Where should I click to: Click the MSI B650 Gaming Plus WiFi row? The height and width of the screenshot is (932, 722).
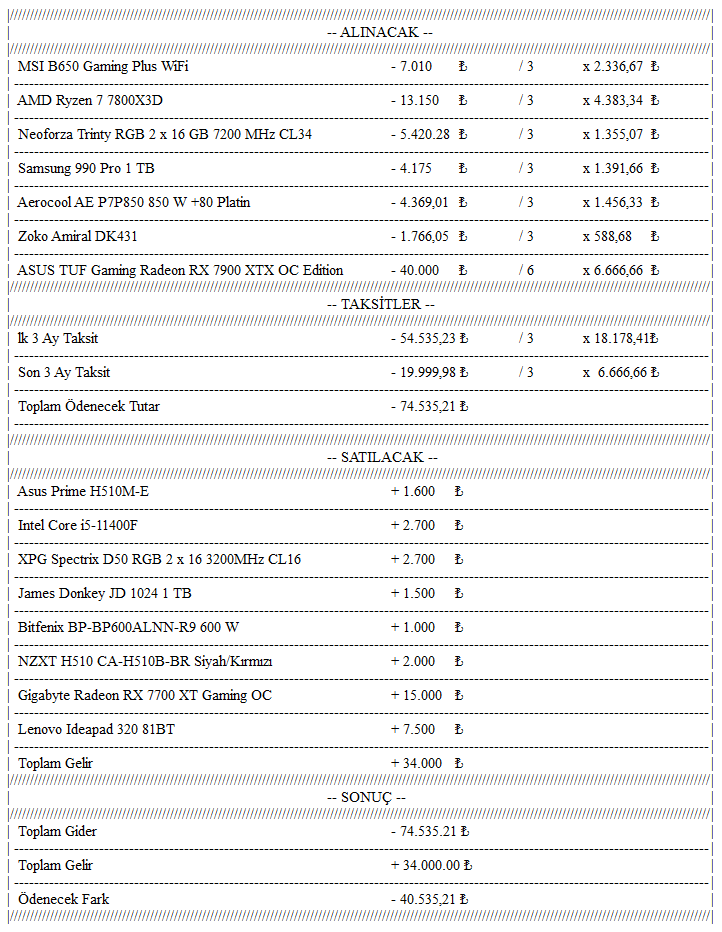360,67
